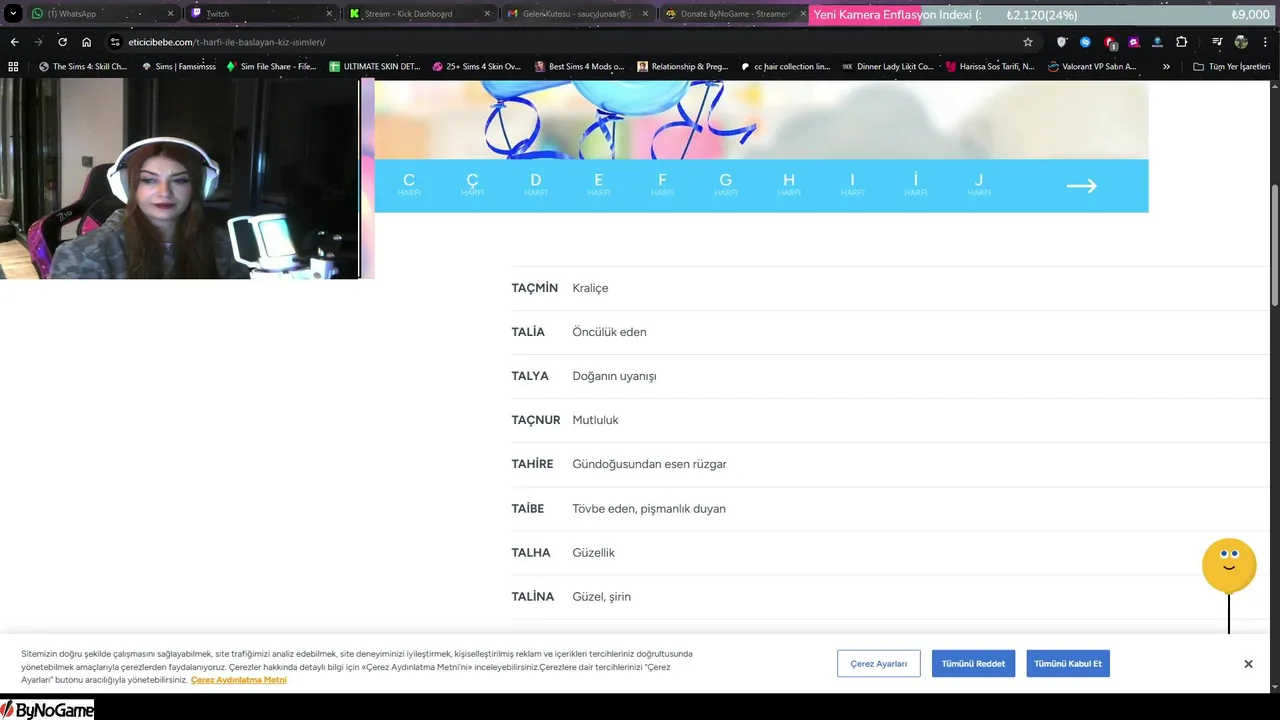
Task: Close the WhatsApp tab
Action: [170, 14]
